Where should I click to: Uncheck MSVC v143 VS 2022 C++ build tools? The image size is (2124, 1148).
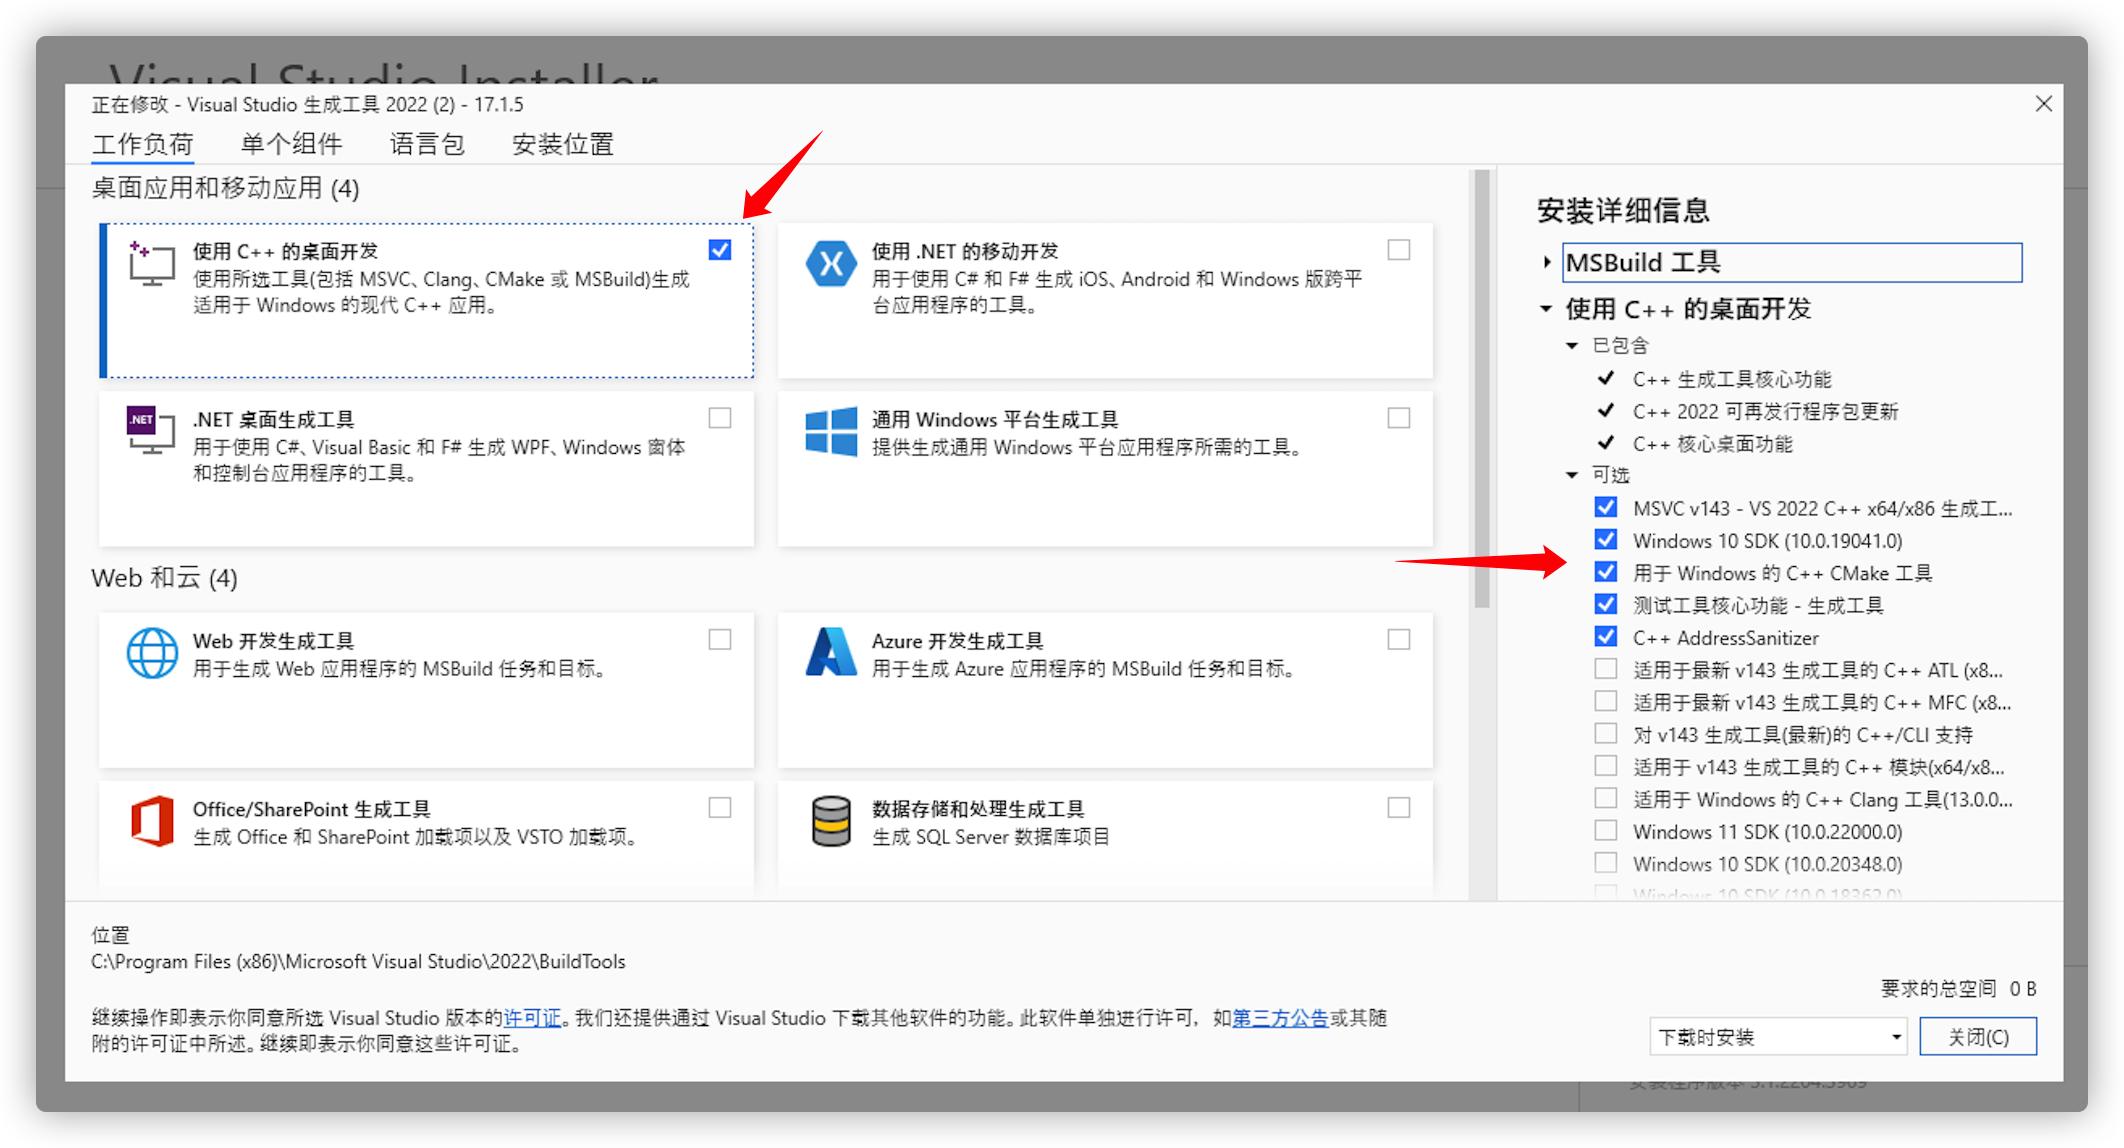click(x=1606, y=508)
